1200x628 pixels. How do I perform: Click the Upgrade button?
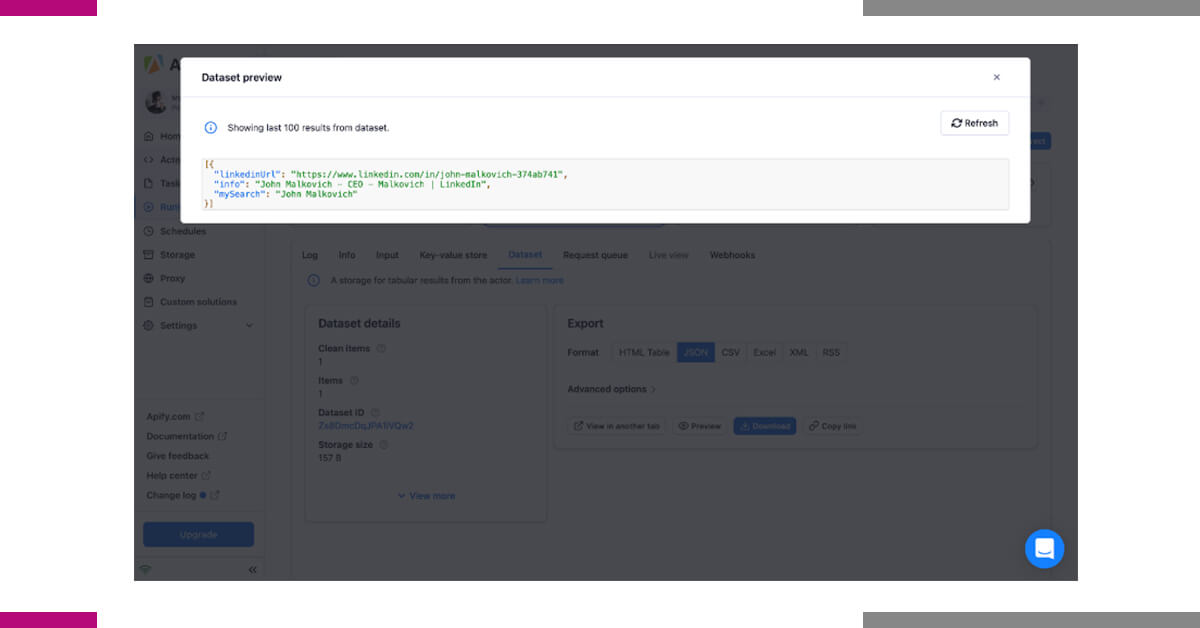point(198,534)
